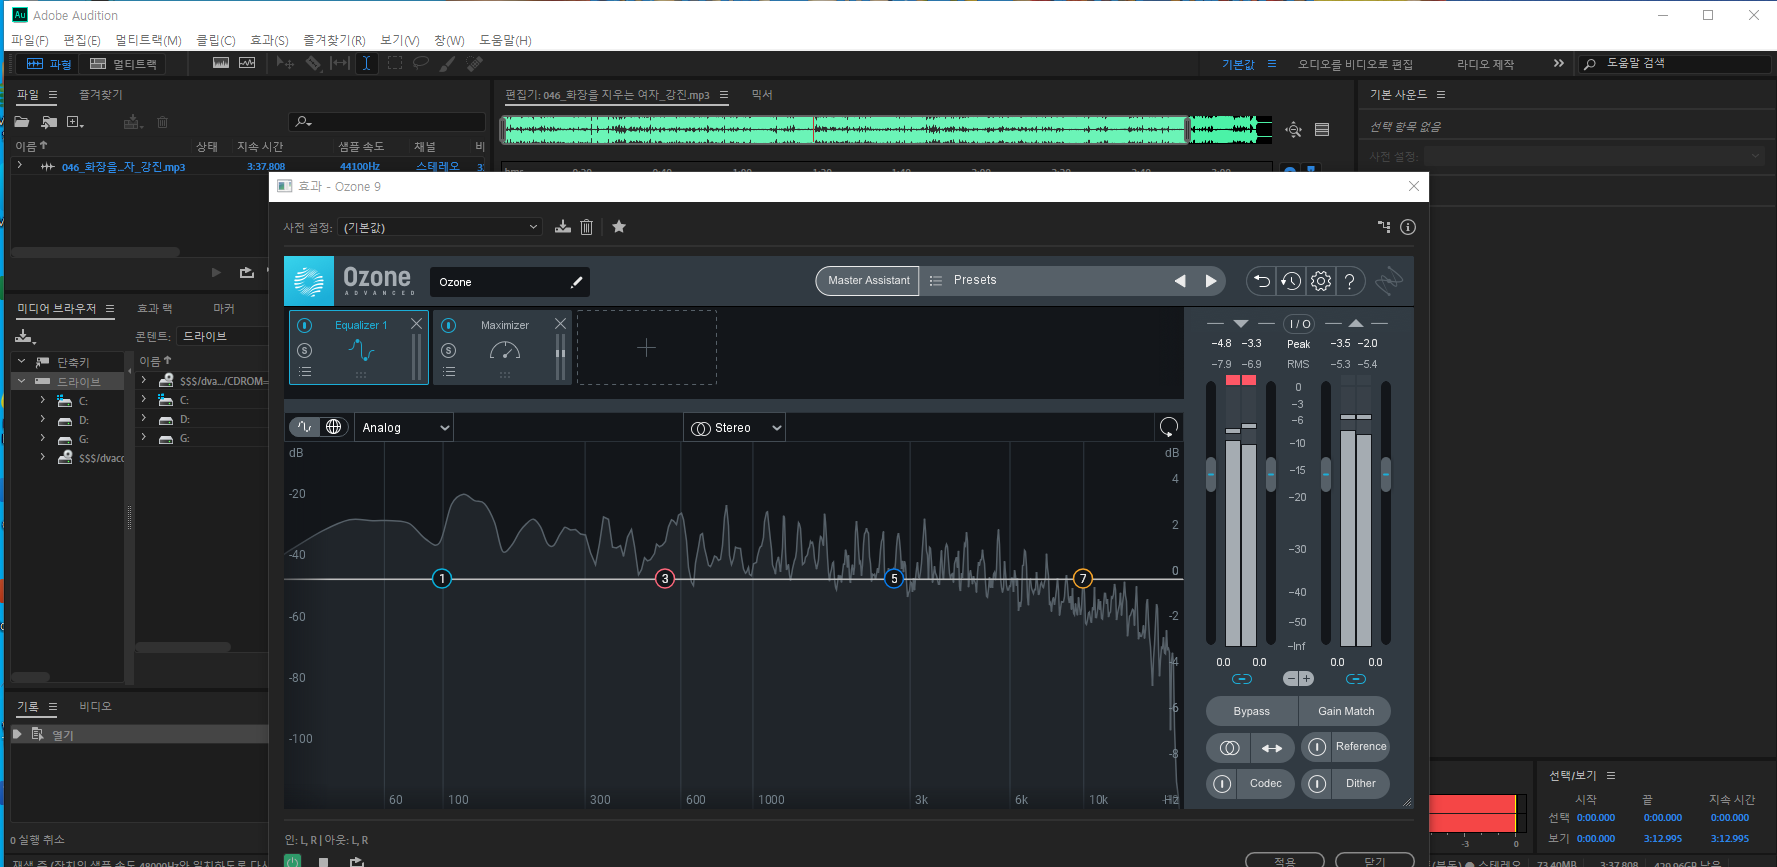
Task: Switch to Waveform (파형) editor view
Action: [x=48, y=64]
